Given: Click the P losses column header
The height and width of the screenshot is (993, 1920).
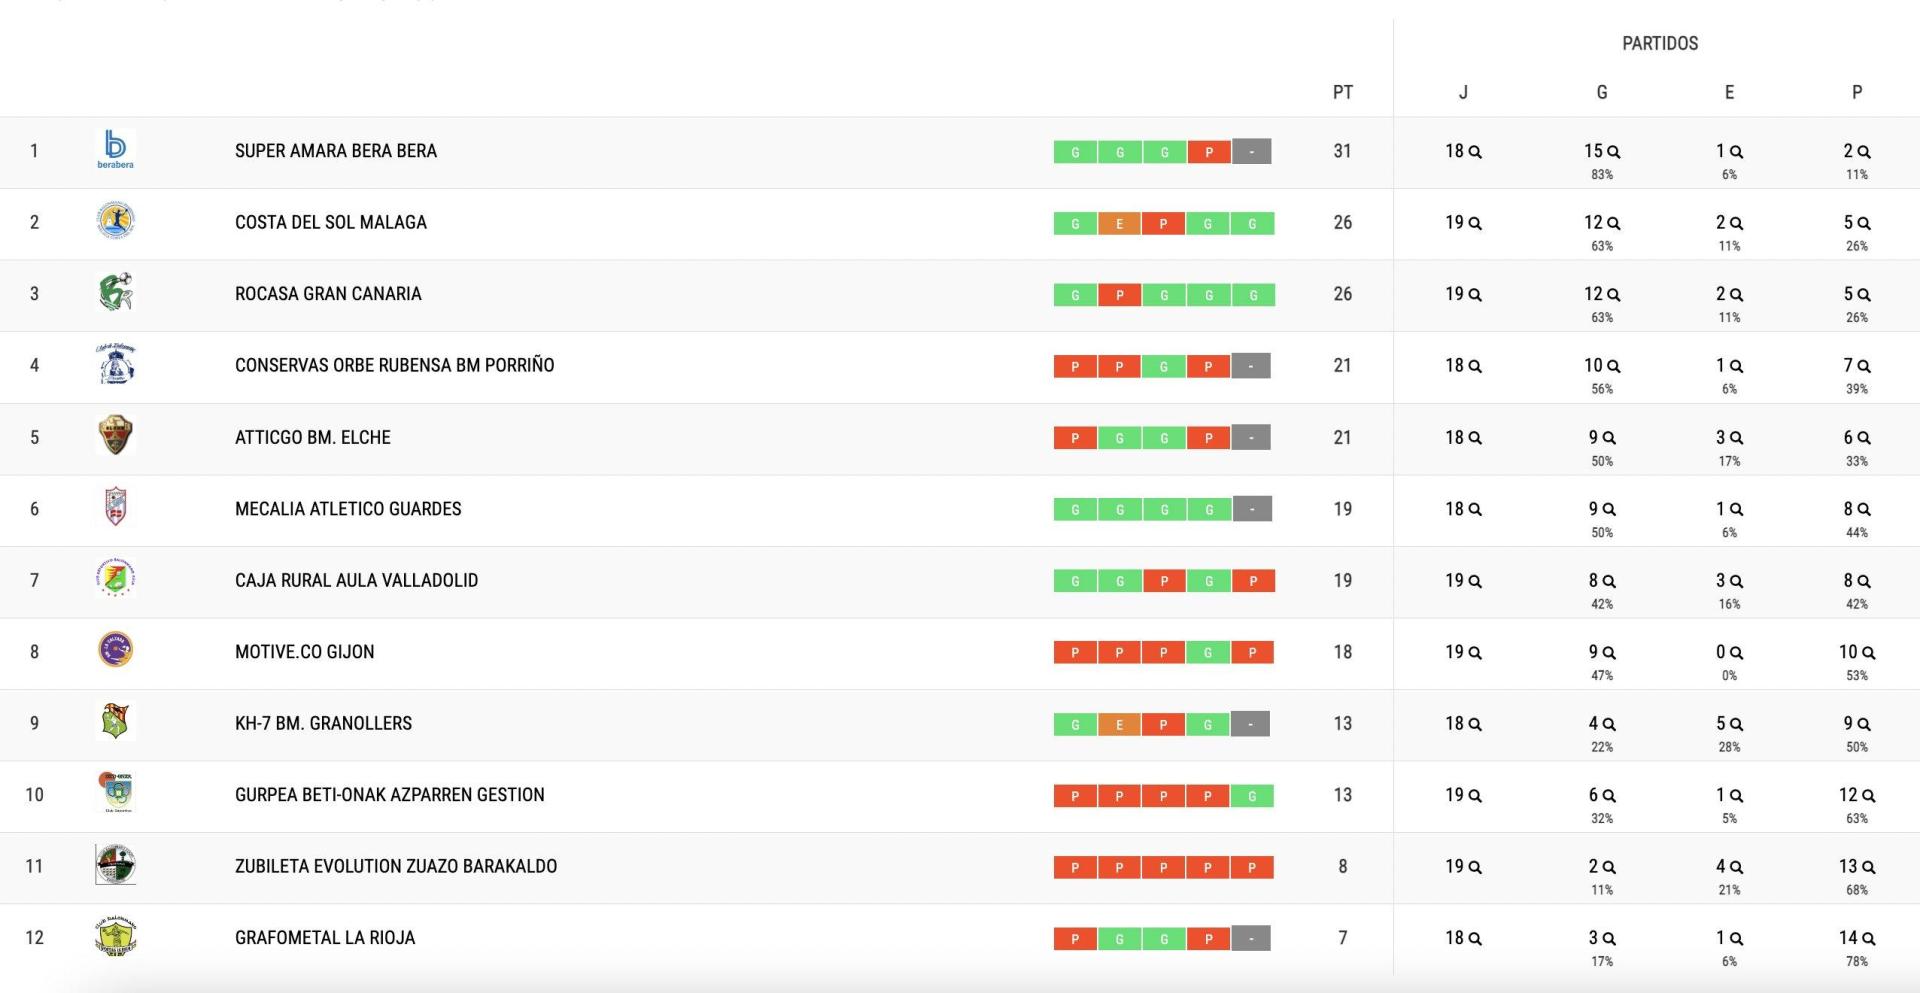Looking at the screenshot, I should 1857,92.
